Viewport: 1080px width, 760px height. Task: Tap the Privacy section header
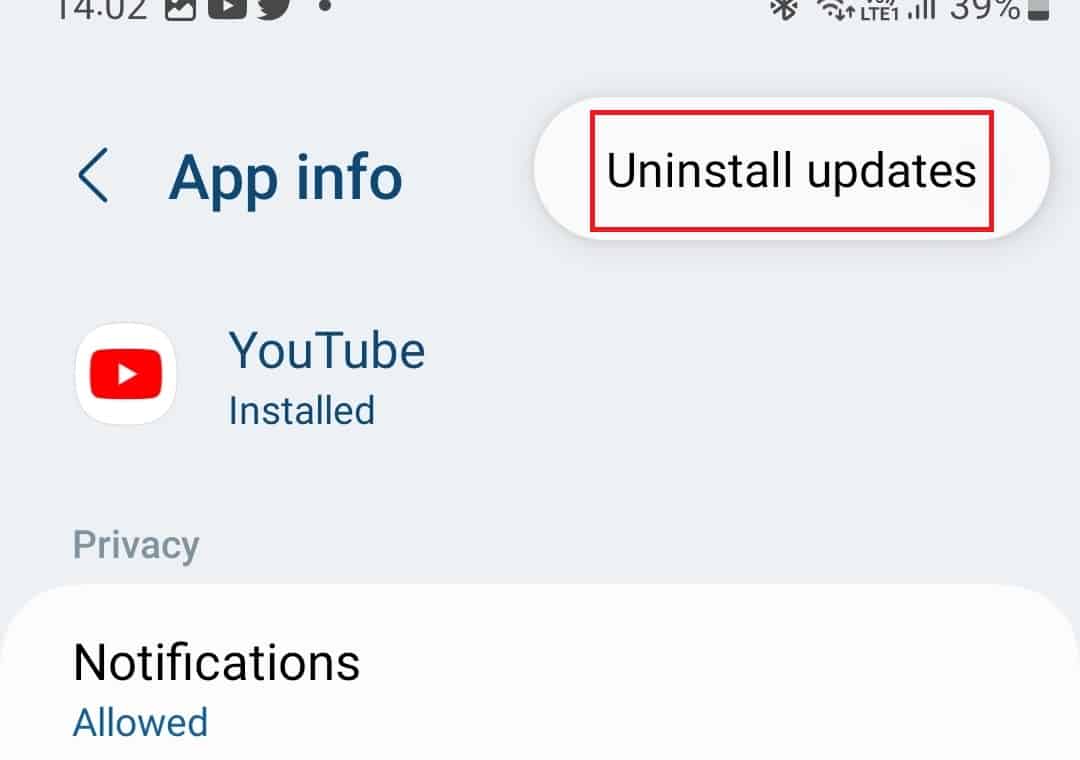point(136,545)
